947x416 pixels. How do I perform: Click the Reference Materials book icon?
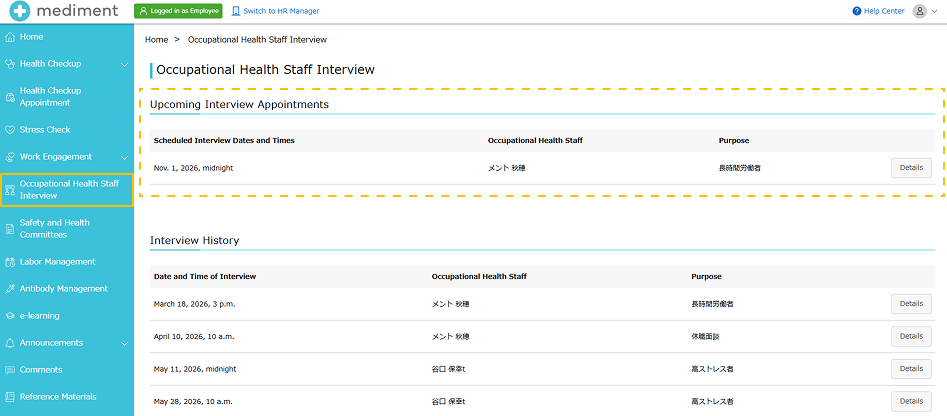click(x=9, y=397)
